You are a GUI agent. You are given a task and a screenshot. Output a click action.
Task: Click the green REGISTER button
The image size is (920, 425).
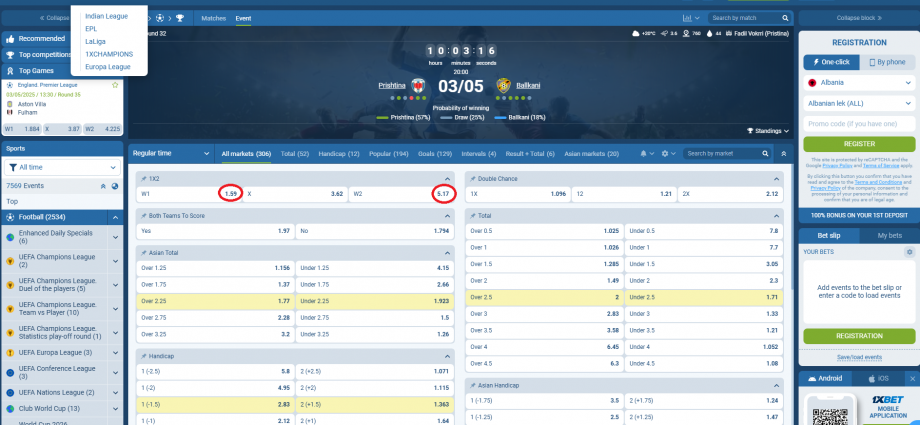coord(859,144)
